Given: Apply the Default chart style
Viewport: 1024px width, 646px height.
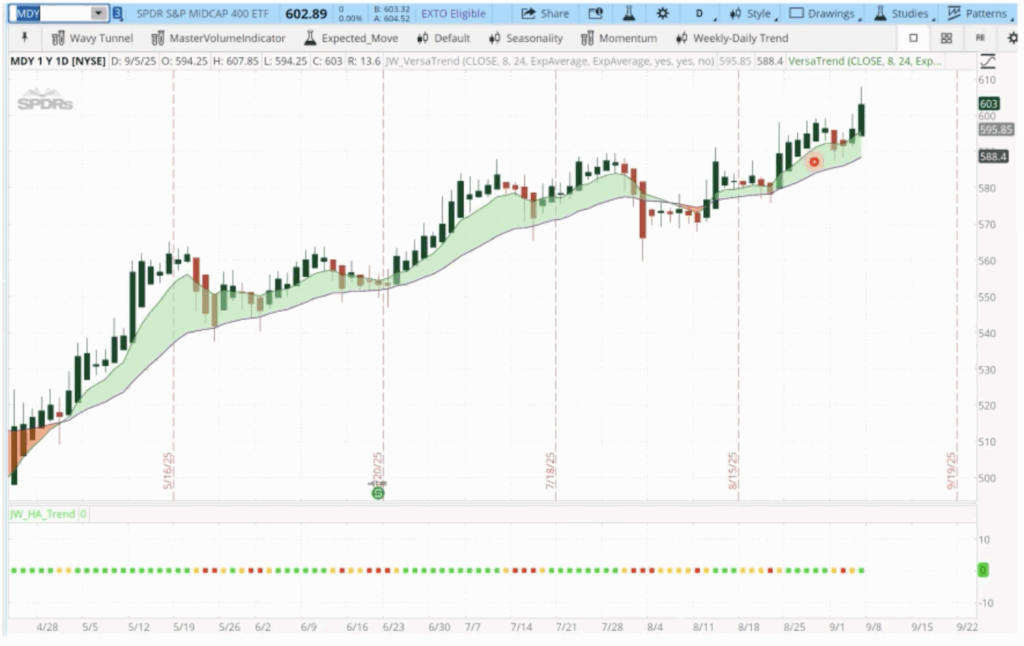Looking at the screenshot, I should click(443, 38).
